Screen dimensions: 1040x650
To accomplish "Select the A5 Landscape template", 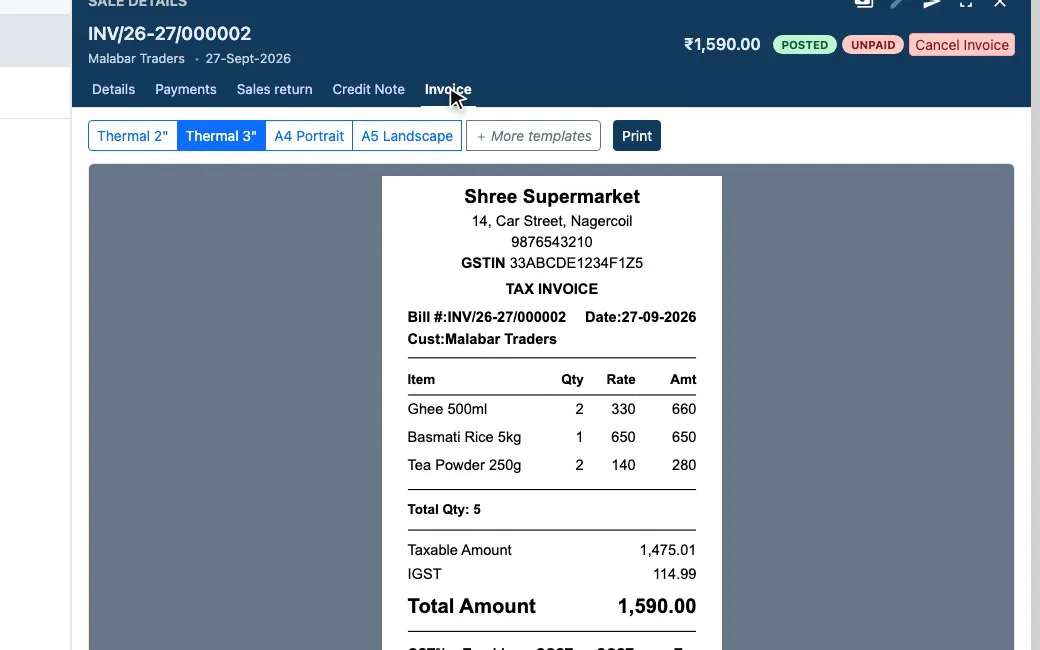I will click(x=407, y=136).
